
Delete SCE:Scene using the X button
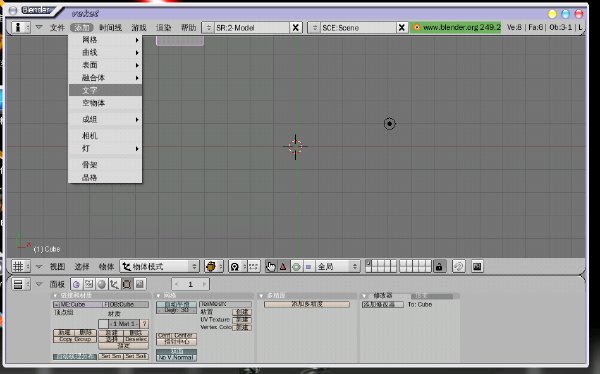pos(401,28)
